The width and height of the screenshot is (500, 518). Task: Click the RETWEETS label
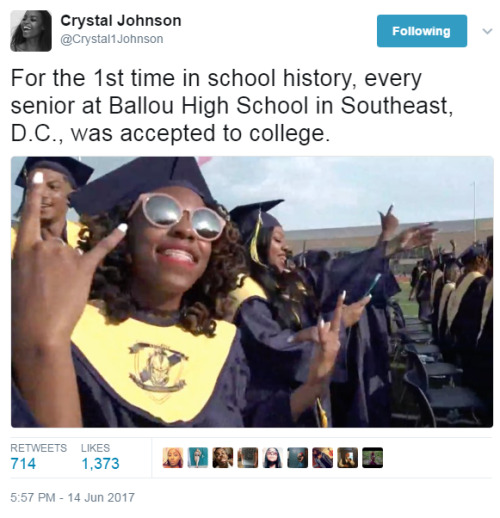38,448
